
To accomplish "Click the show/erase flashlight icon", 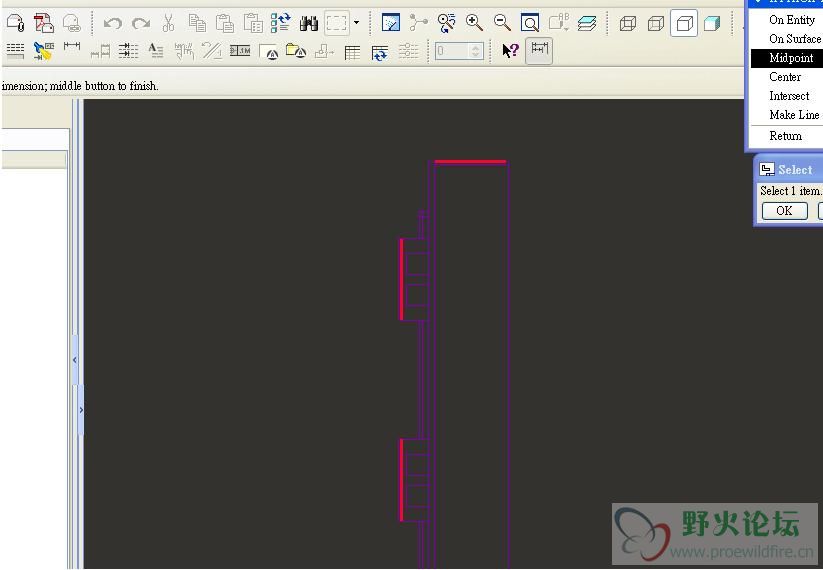I will pyautogui.click(x=43, y=51).
